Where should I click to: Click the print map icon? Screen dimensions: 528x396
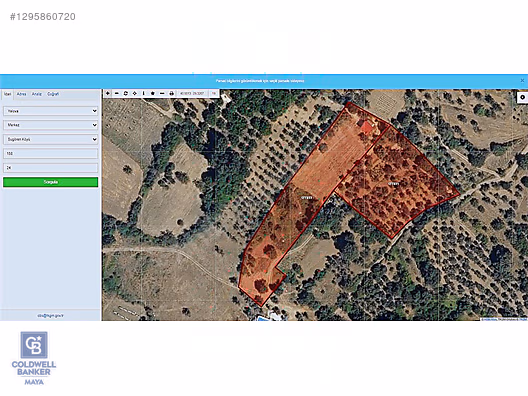click(x=171, y=93)
